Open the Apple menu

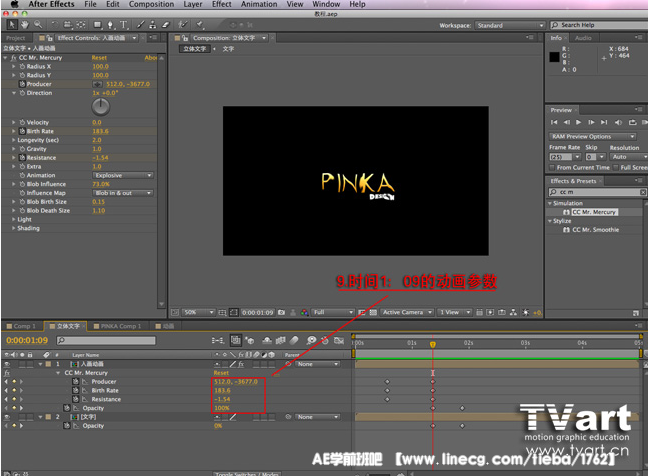pos(14,4)
